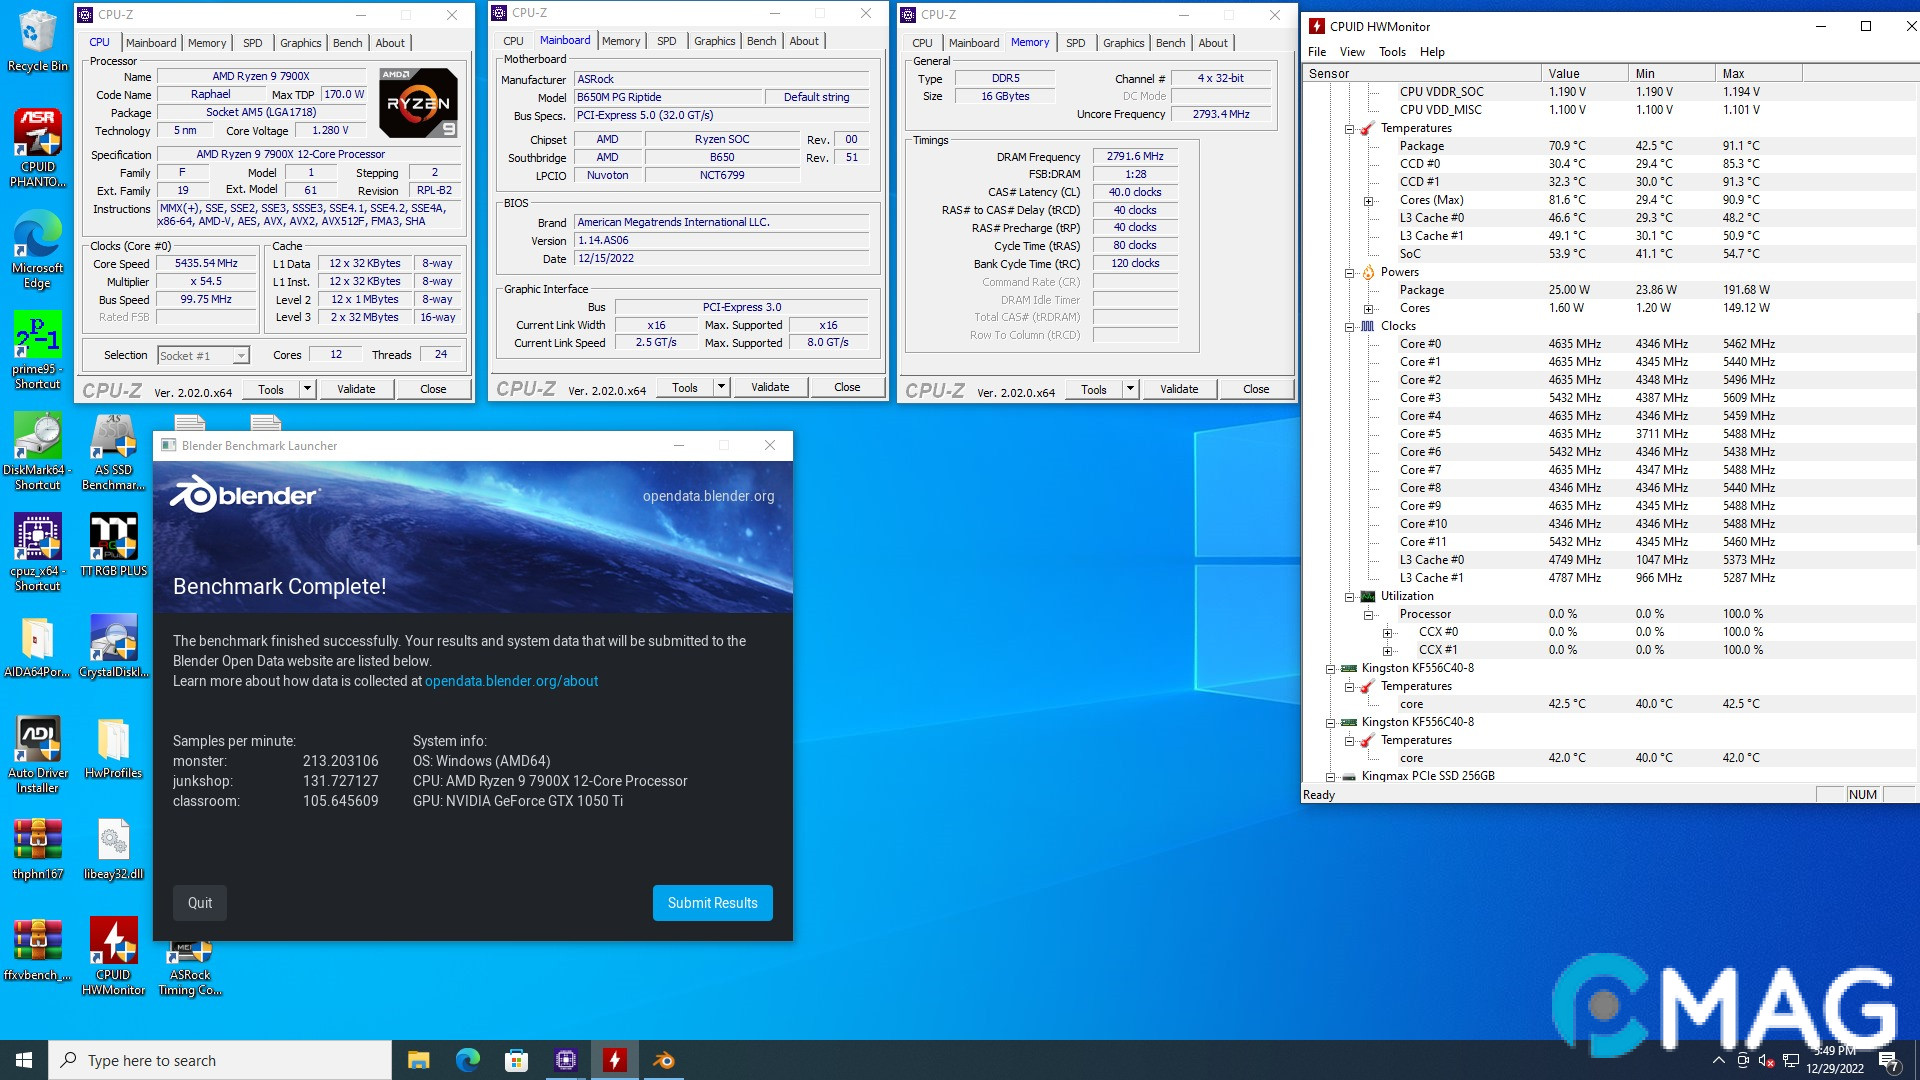Screen dimensions: 1920x1080
Task: Open the Socket #1 selection dropdown in CPU-Z
Action: (x=239, y=355)
